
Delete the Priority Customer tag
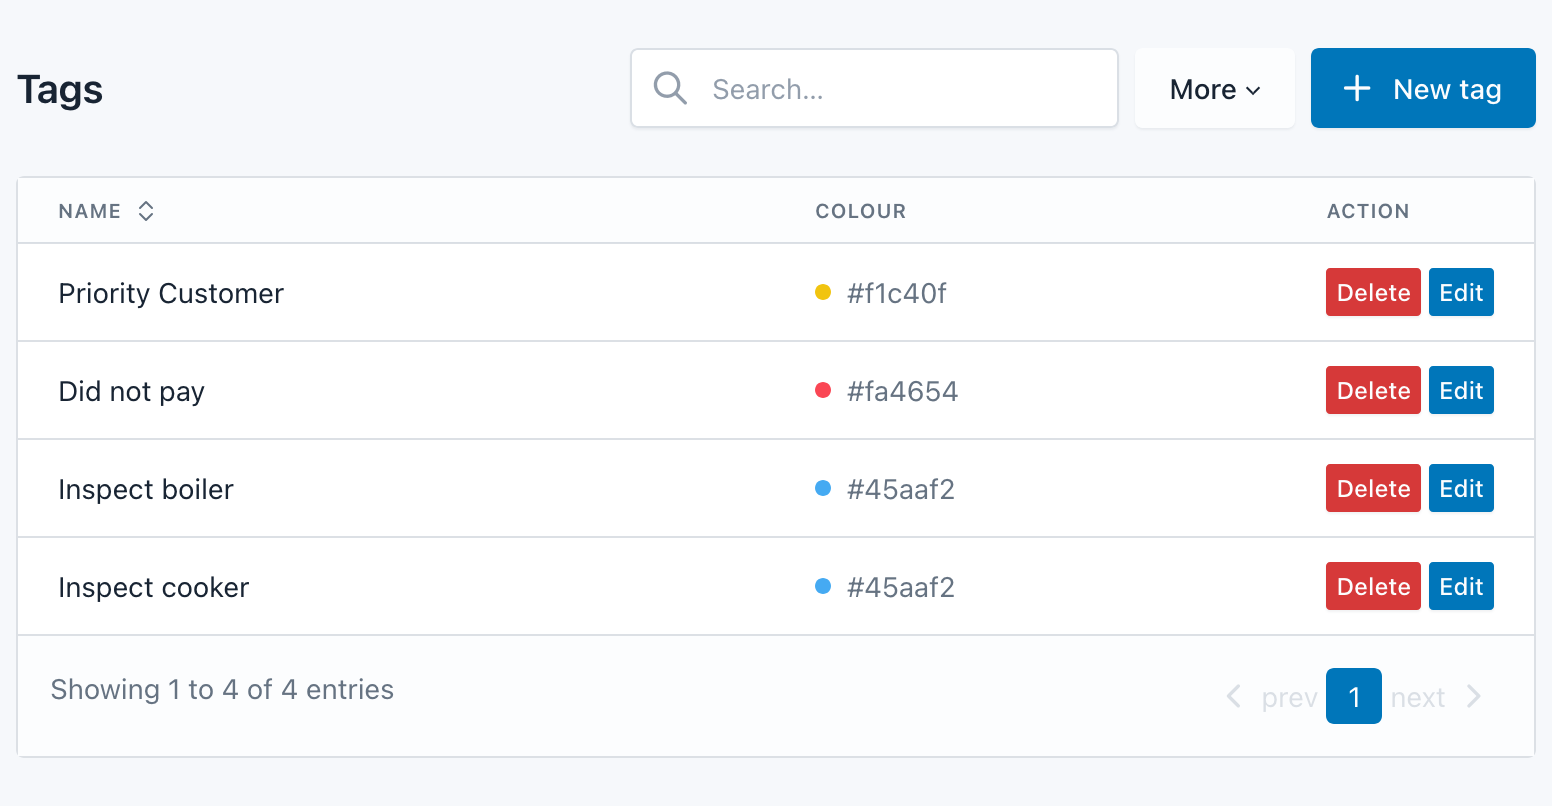pyautogui.click(x=1373, y=292)
